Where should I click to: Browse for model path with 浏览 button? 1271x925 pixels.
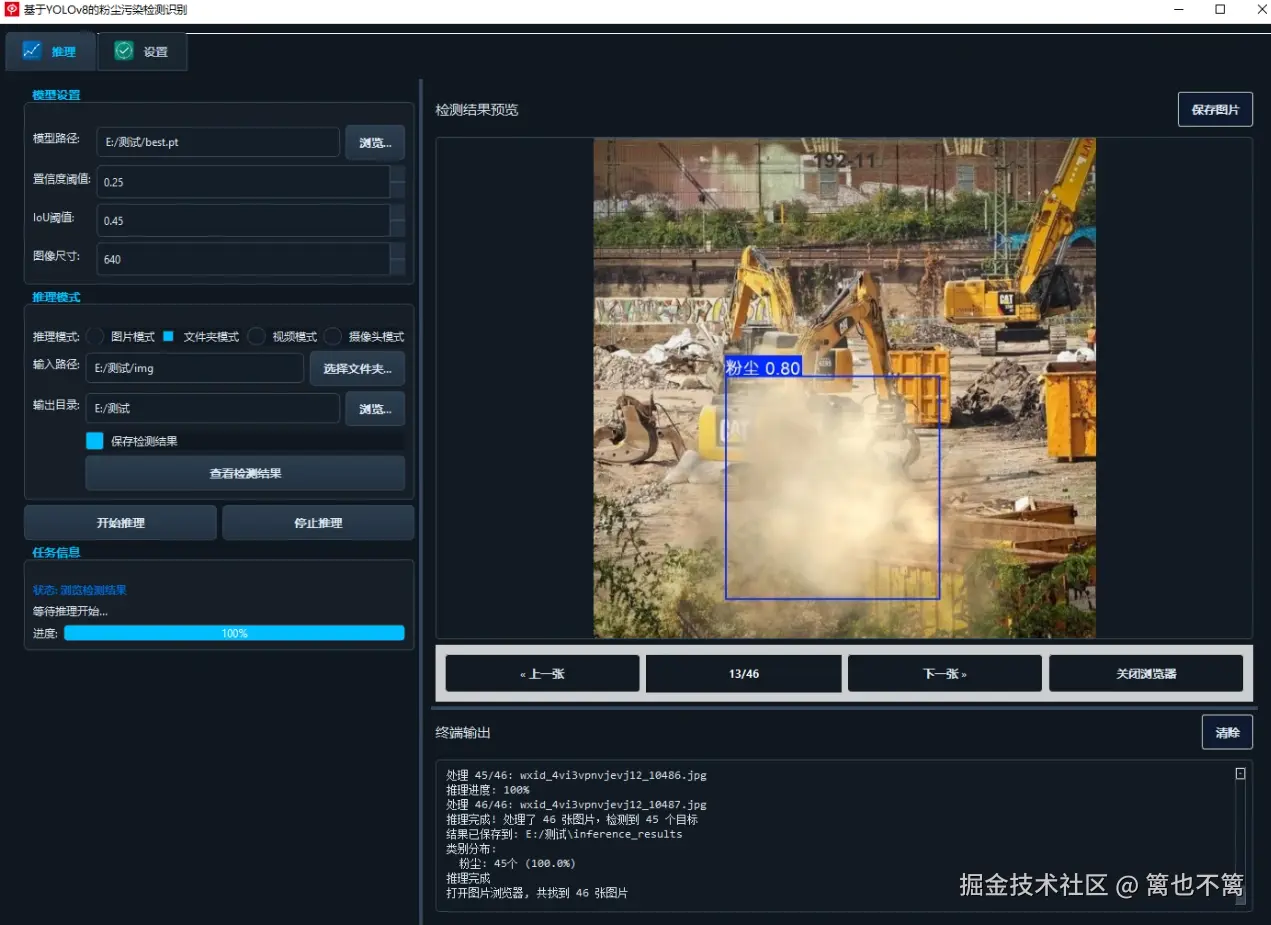click(x=375, y=142)
